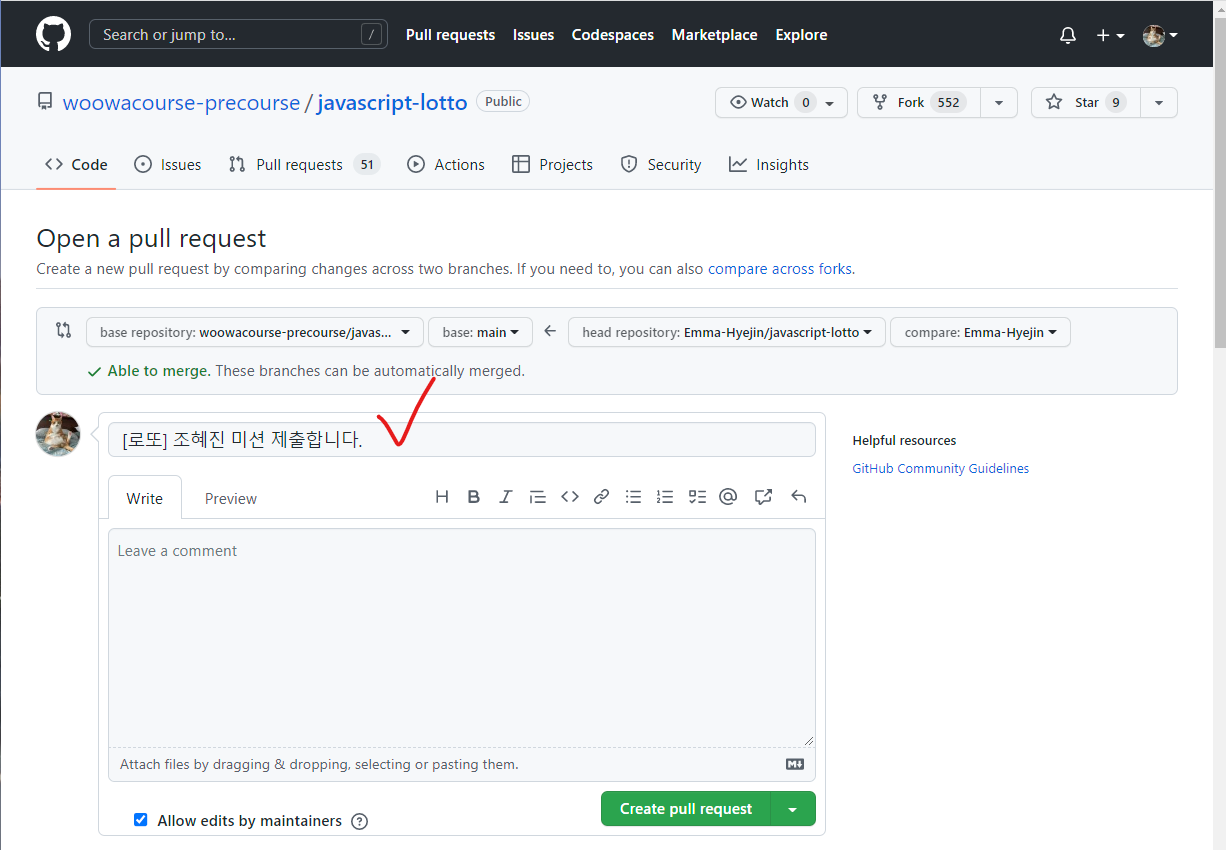Open the user avatar menu in header
The width and height of the screenshot is (1226, 850).
[x=1160, y=35]
